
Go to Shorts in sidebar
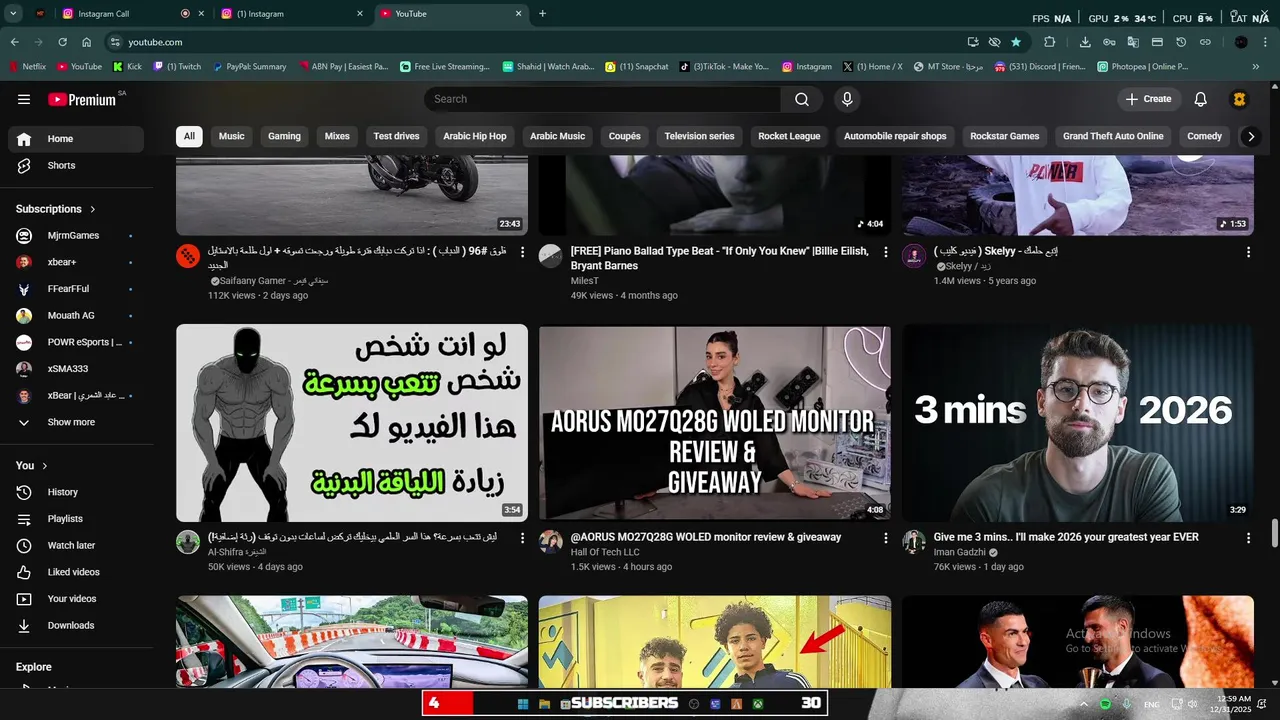(x=76, y=165)
